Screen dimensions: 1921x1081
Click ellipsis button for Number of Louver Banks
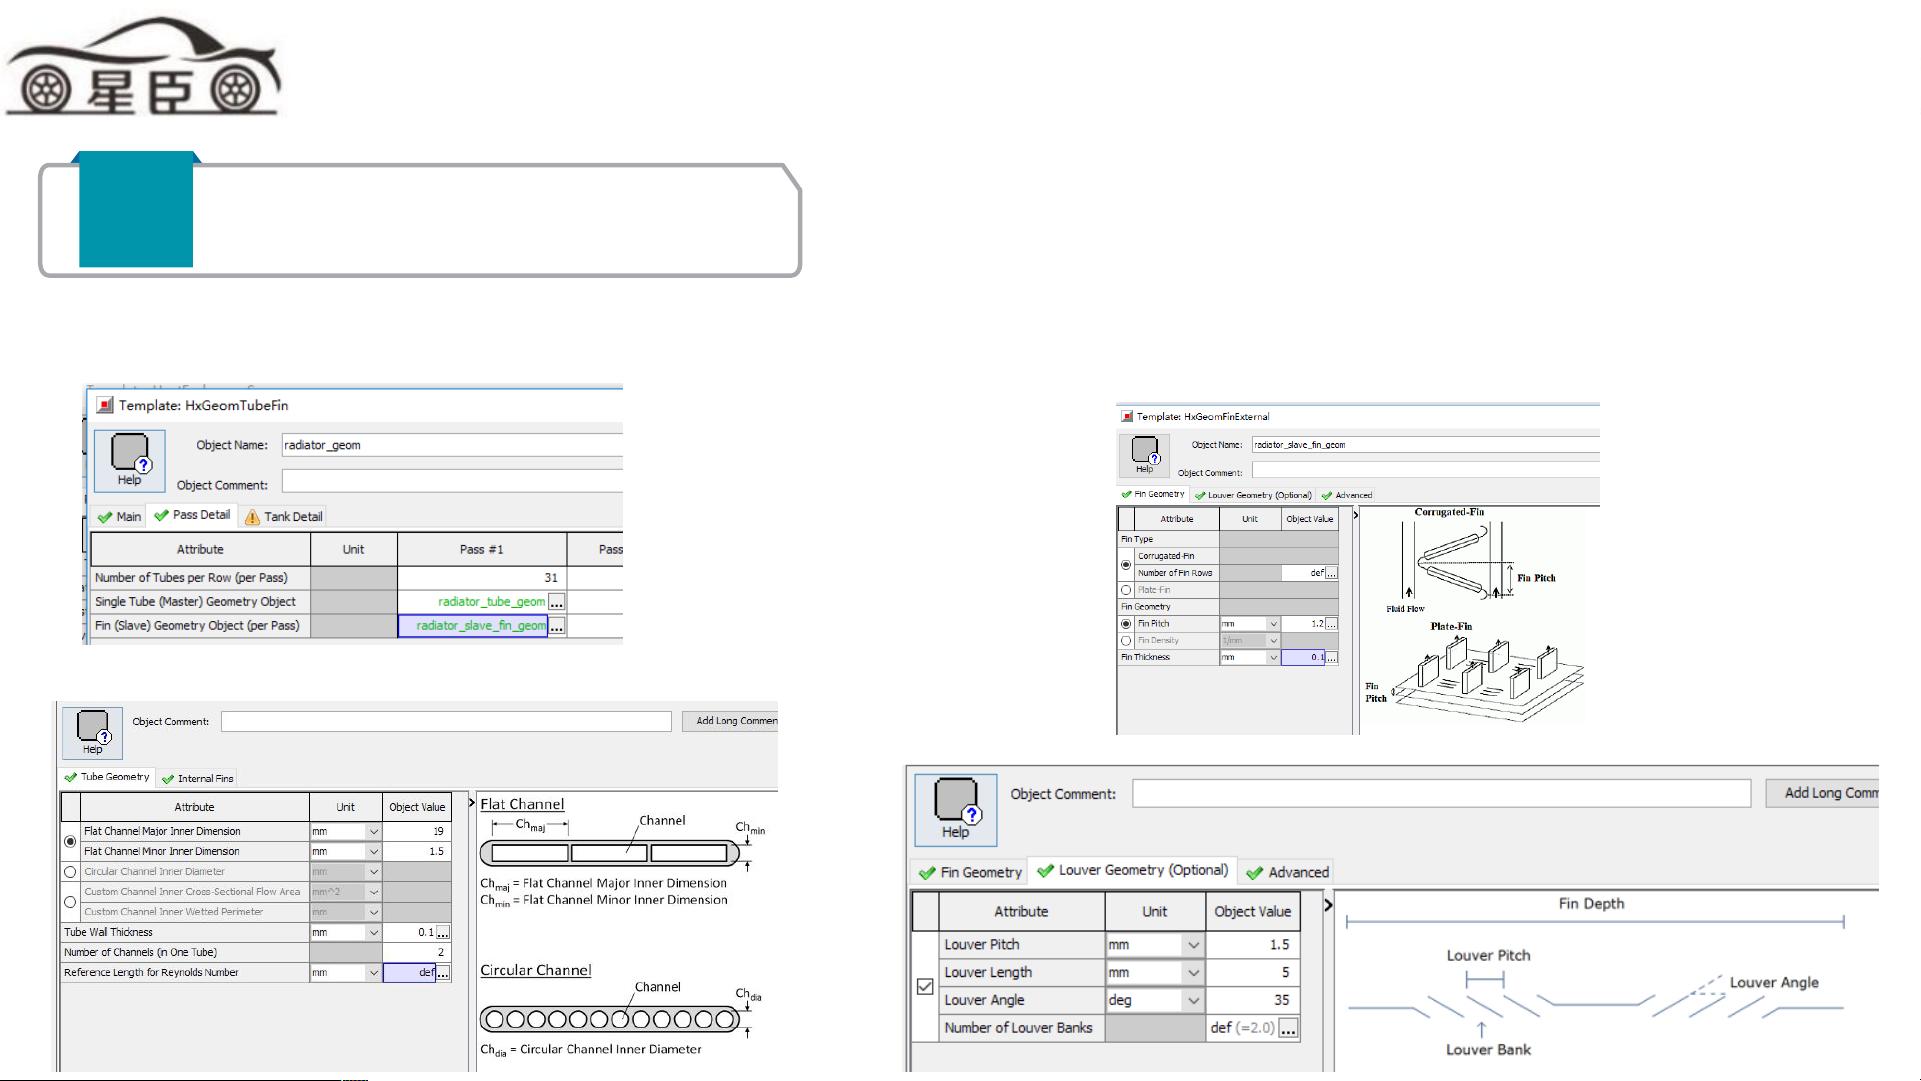pyautogui.click(x=1288, y=1028)
